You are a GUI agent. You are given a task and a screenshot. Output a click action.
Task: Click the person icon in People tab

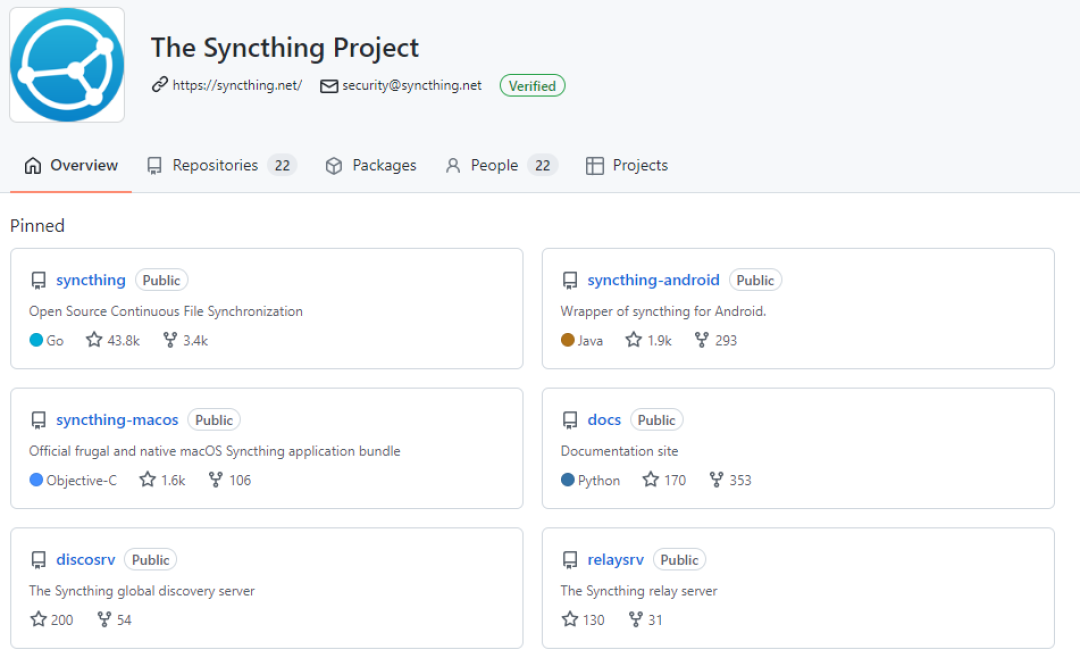click(453, 165)
